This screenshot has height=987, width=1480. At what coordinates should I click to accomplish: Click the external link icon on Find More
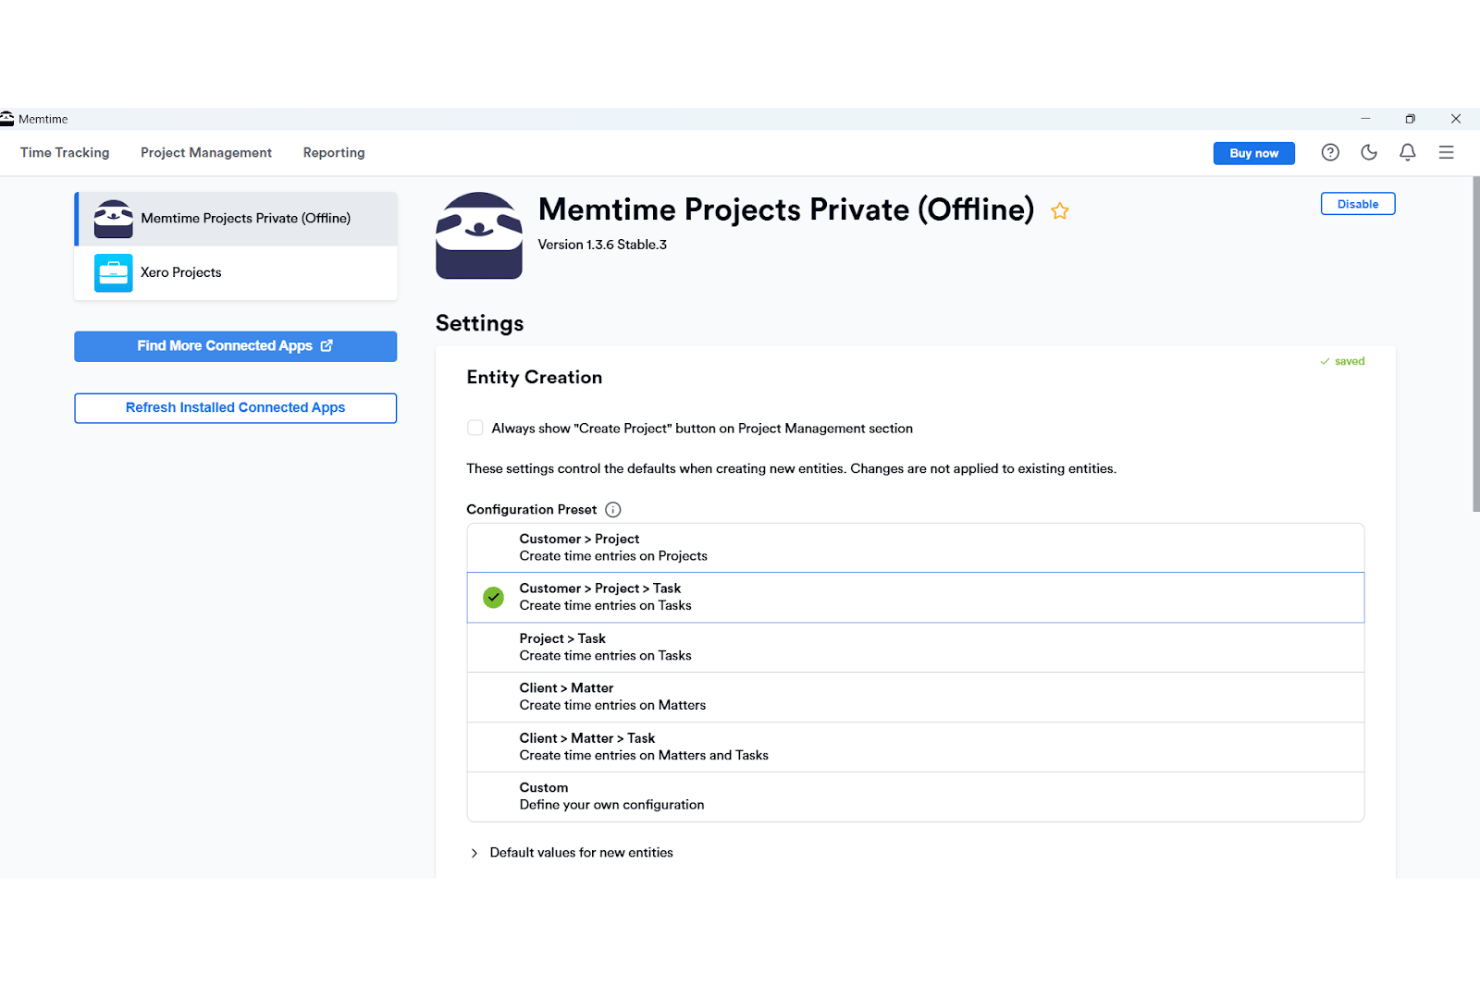coord(326,345)
